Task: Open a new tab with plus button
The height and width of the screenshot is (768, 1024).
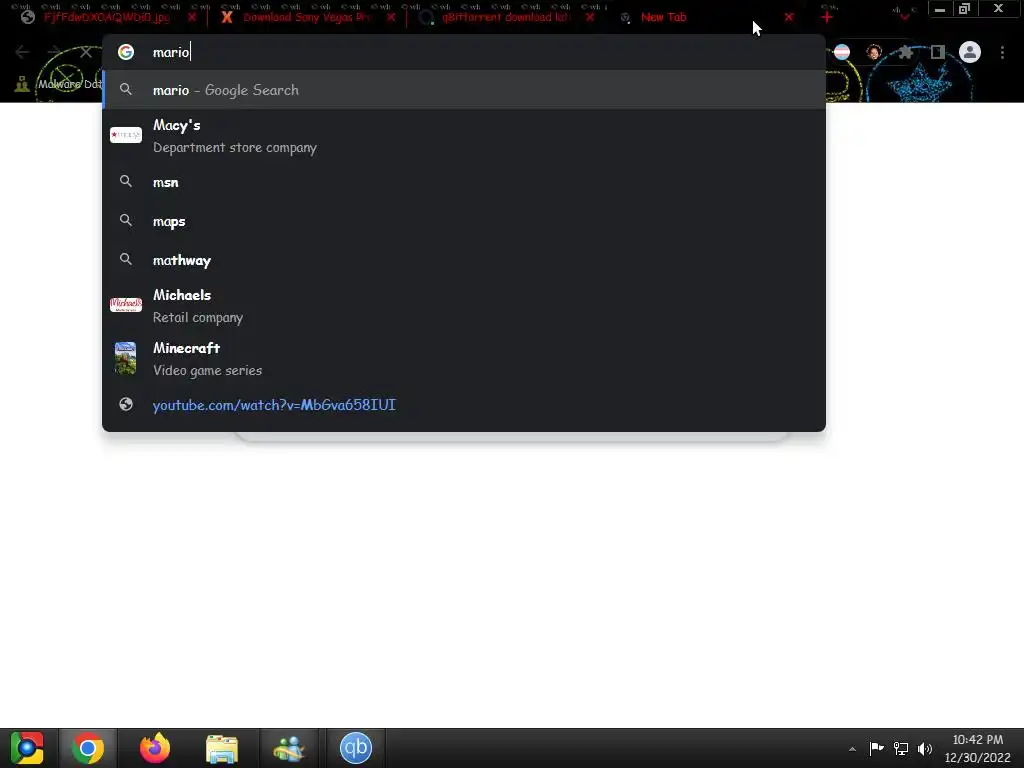Action: point(827,18)
